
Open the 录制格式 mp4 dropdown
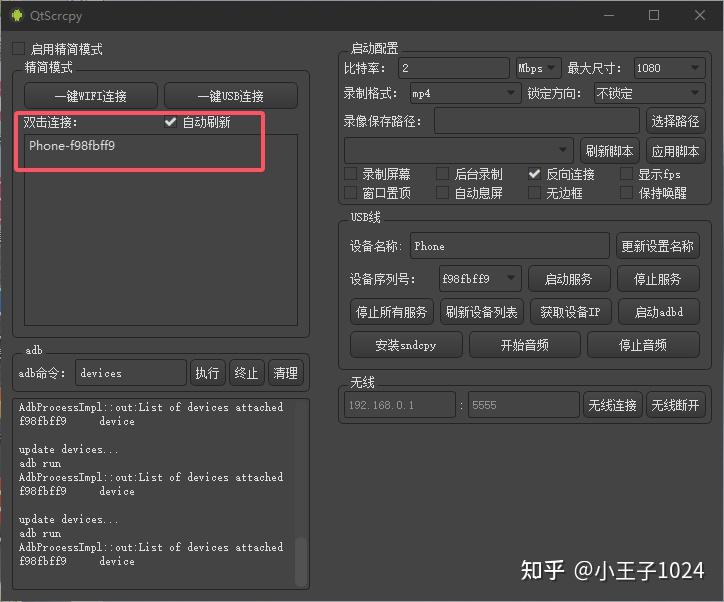click(x=465, y=94)
